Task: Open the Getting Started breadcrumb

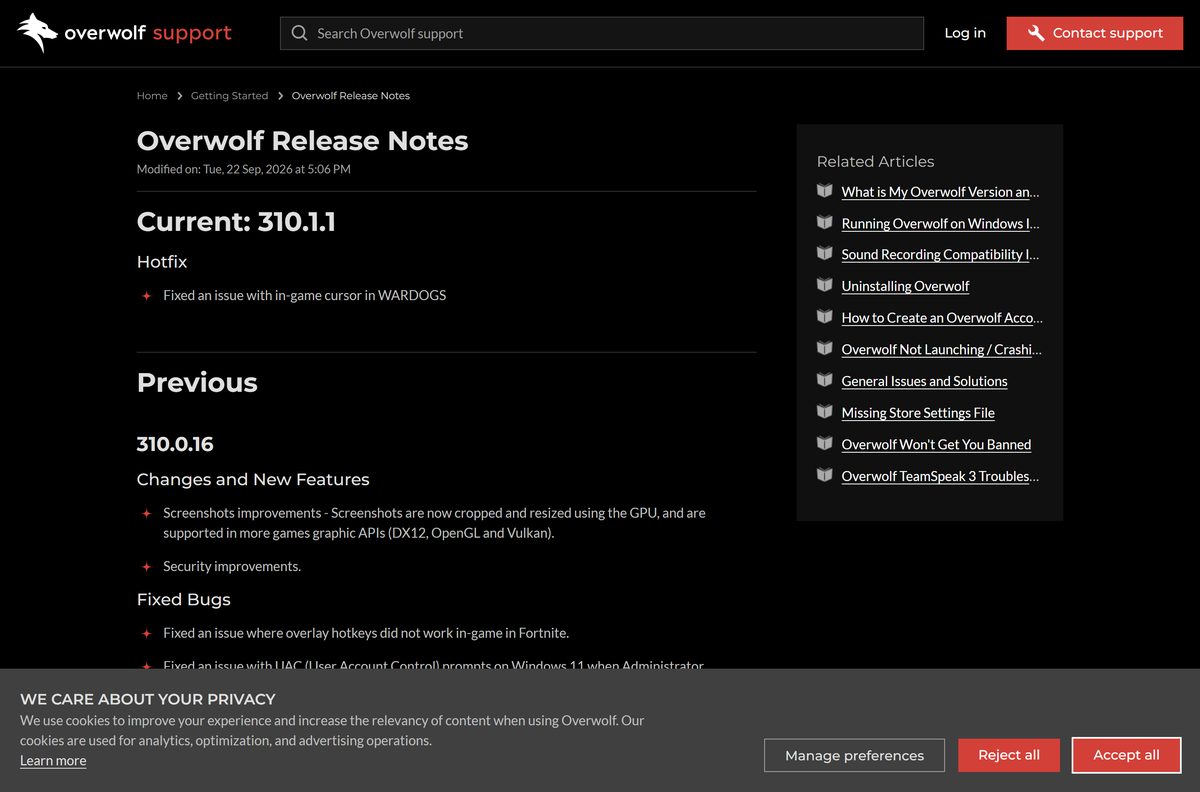Action: point(229,96)
